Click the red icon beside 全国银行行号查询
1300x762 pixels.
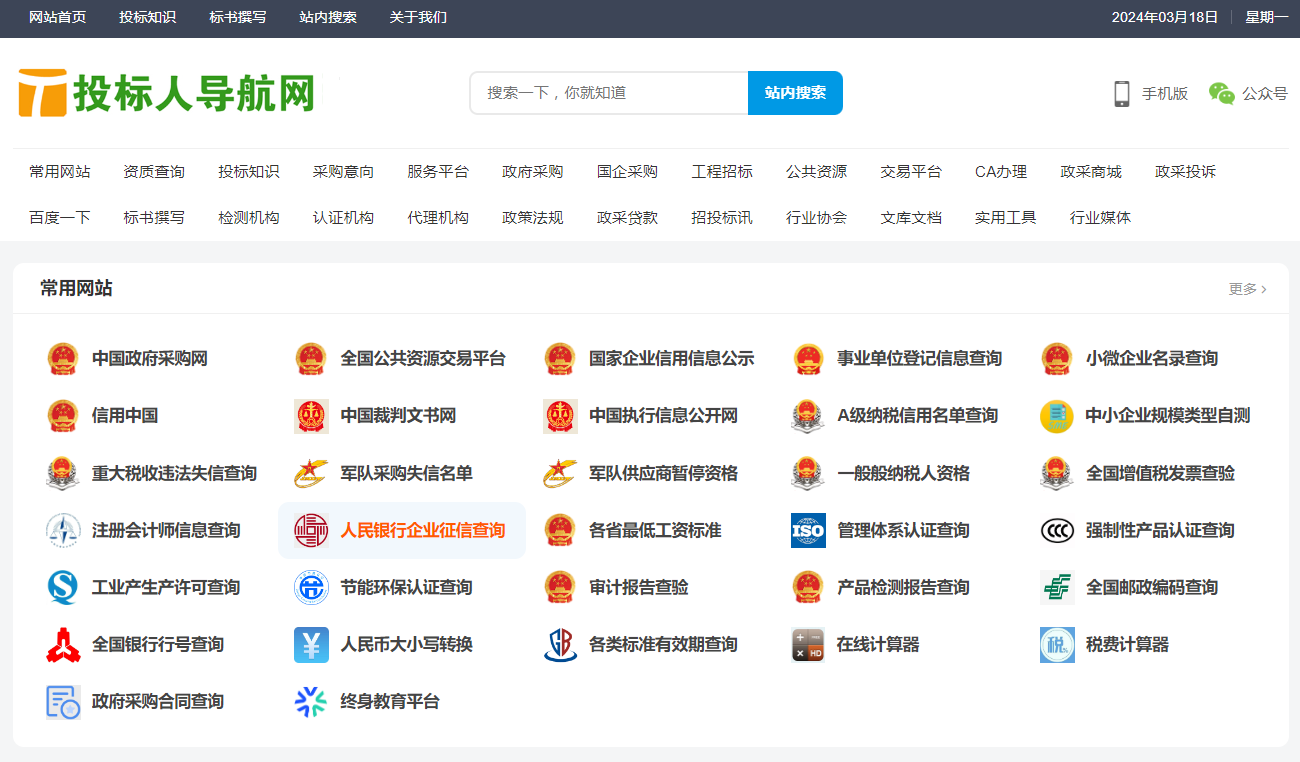tap(63, 645)
